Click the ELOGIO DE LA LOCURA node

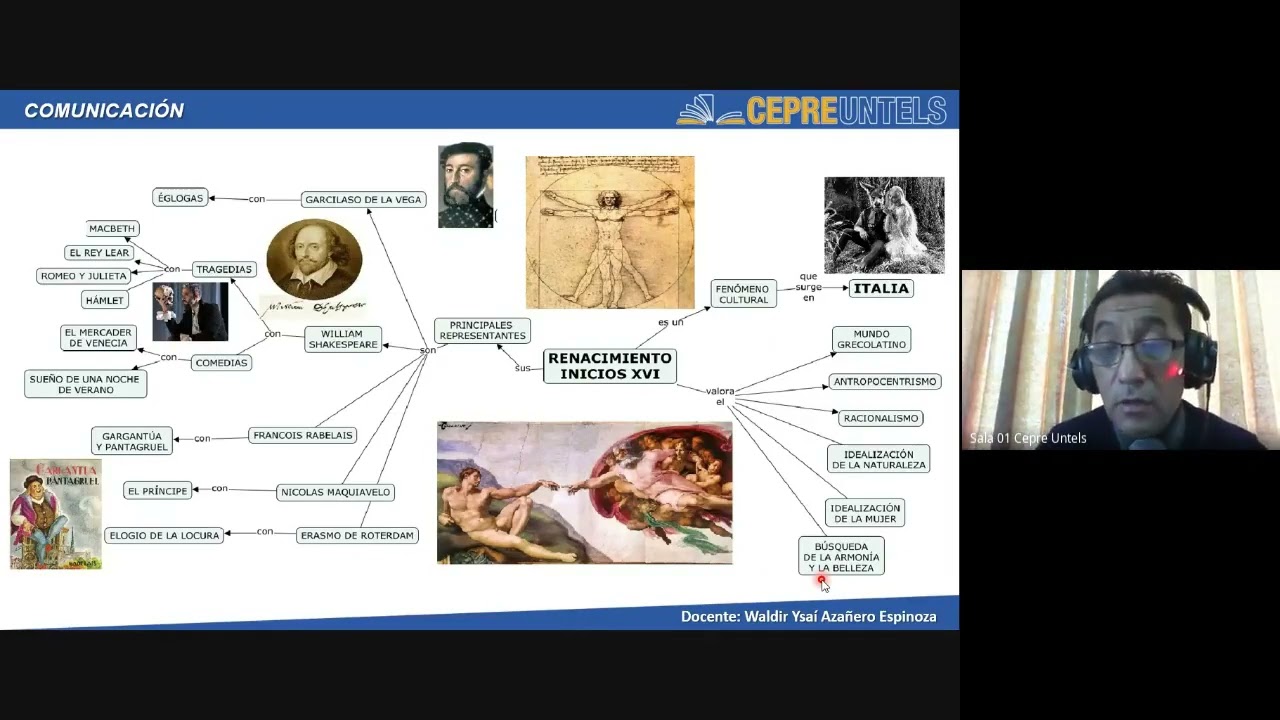[164, 536]
